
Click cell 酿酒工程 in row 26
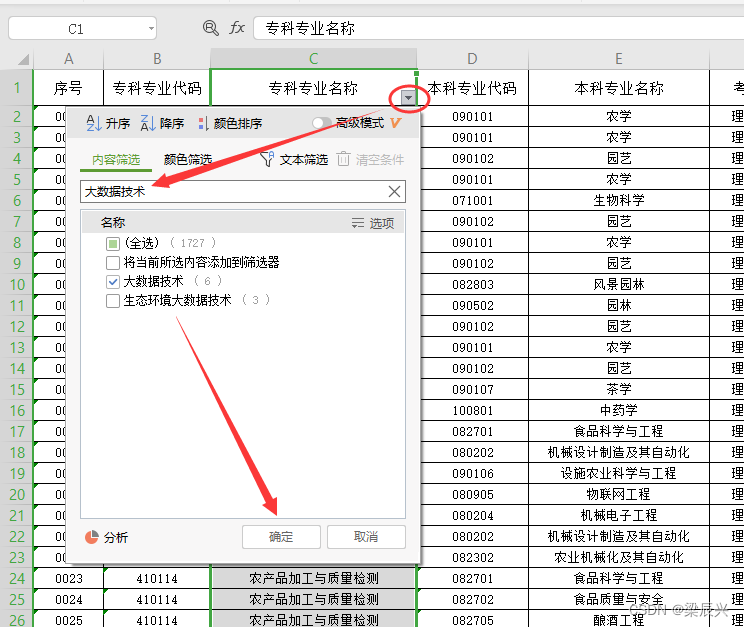click(x=619, y=620)
